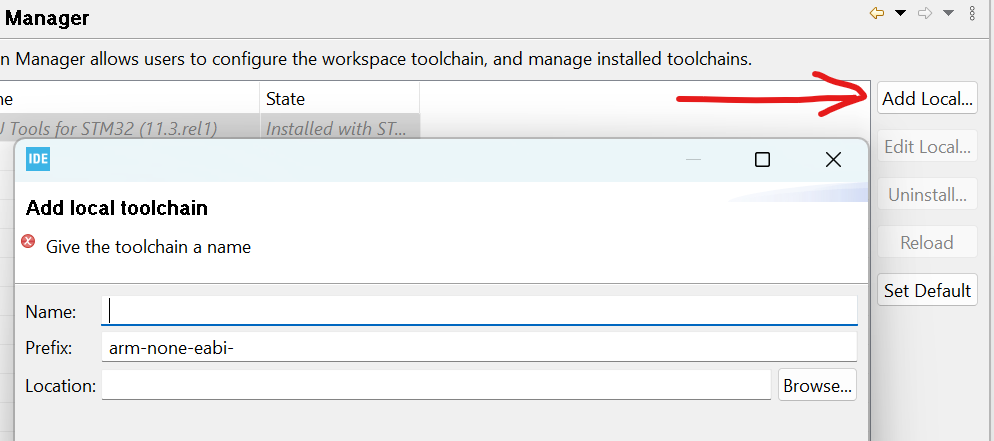994x441 pixels.
Task: Click the Reload button
Action: (927, 242)
